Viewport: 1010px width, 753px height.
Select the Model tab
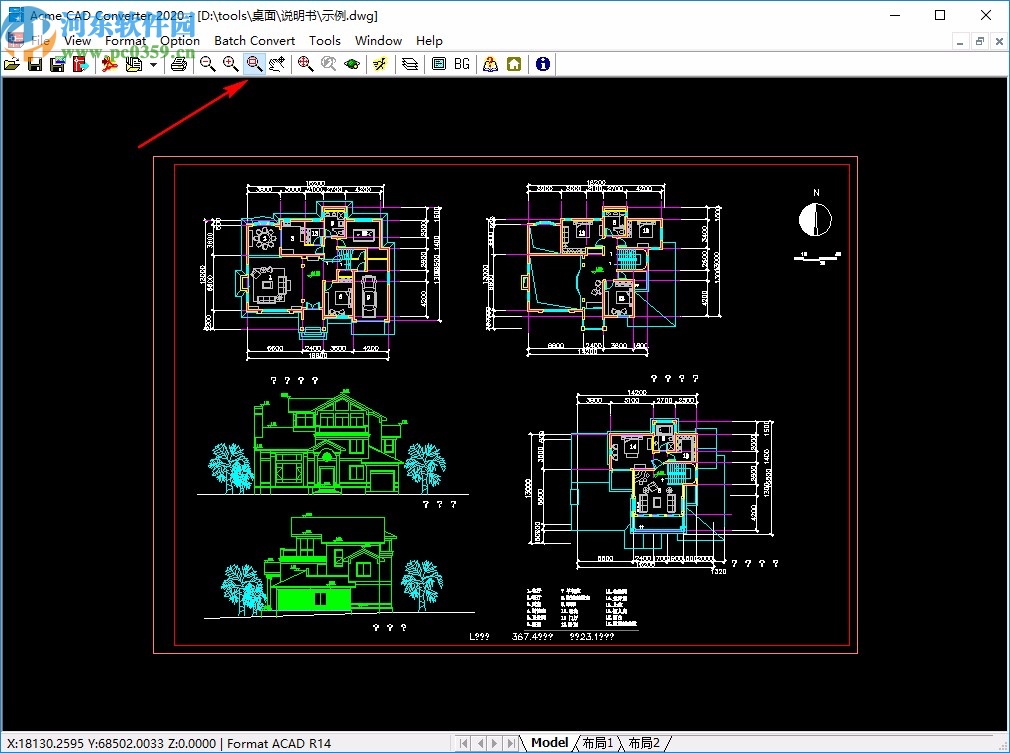[549, 743]
